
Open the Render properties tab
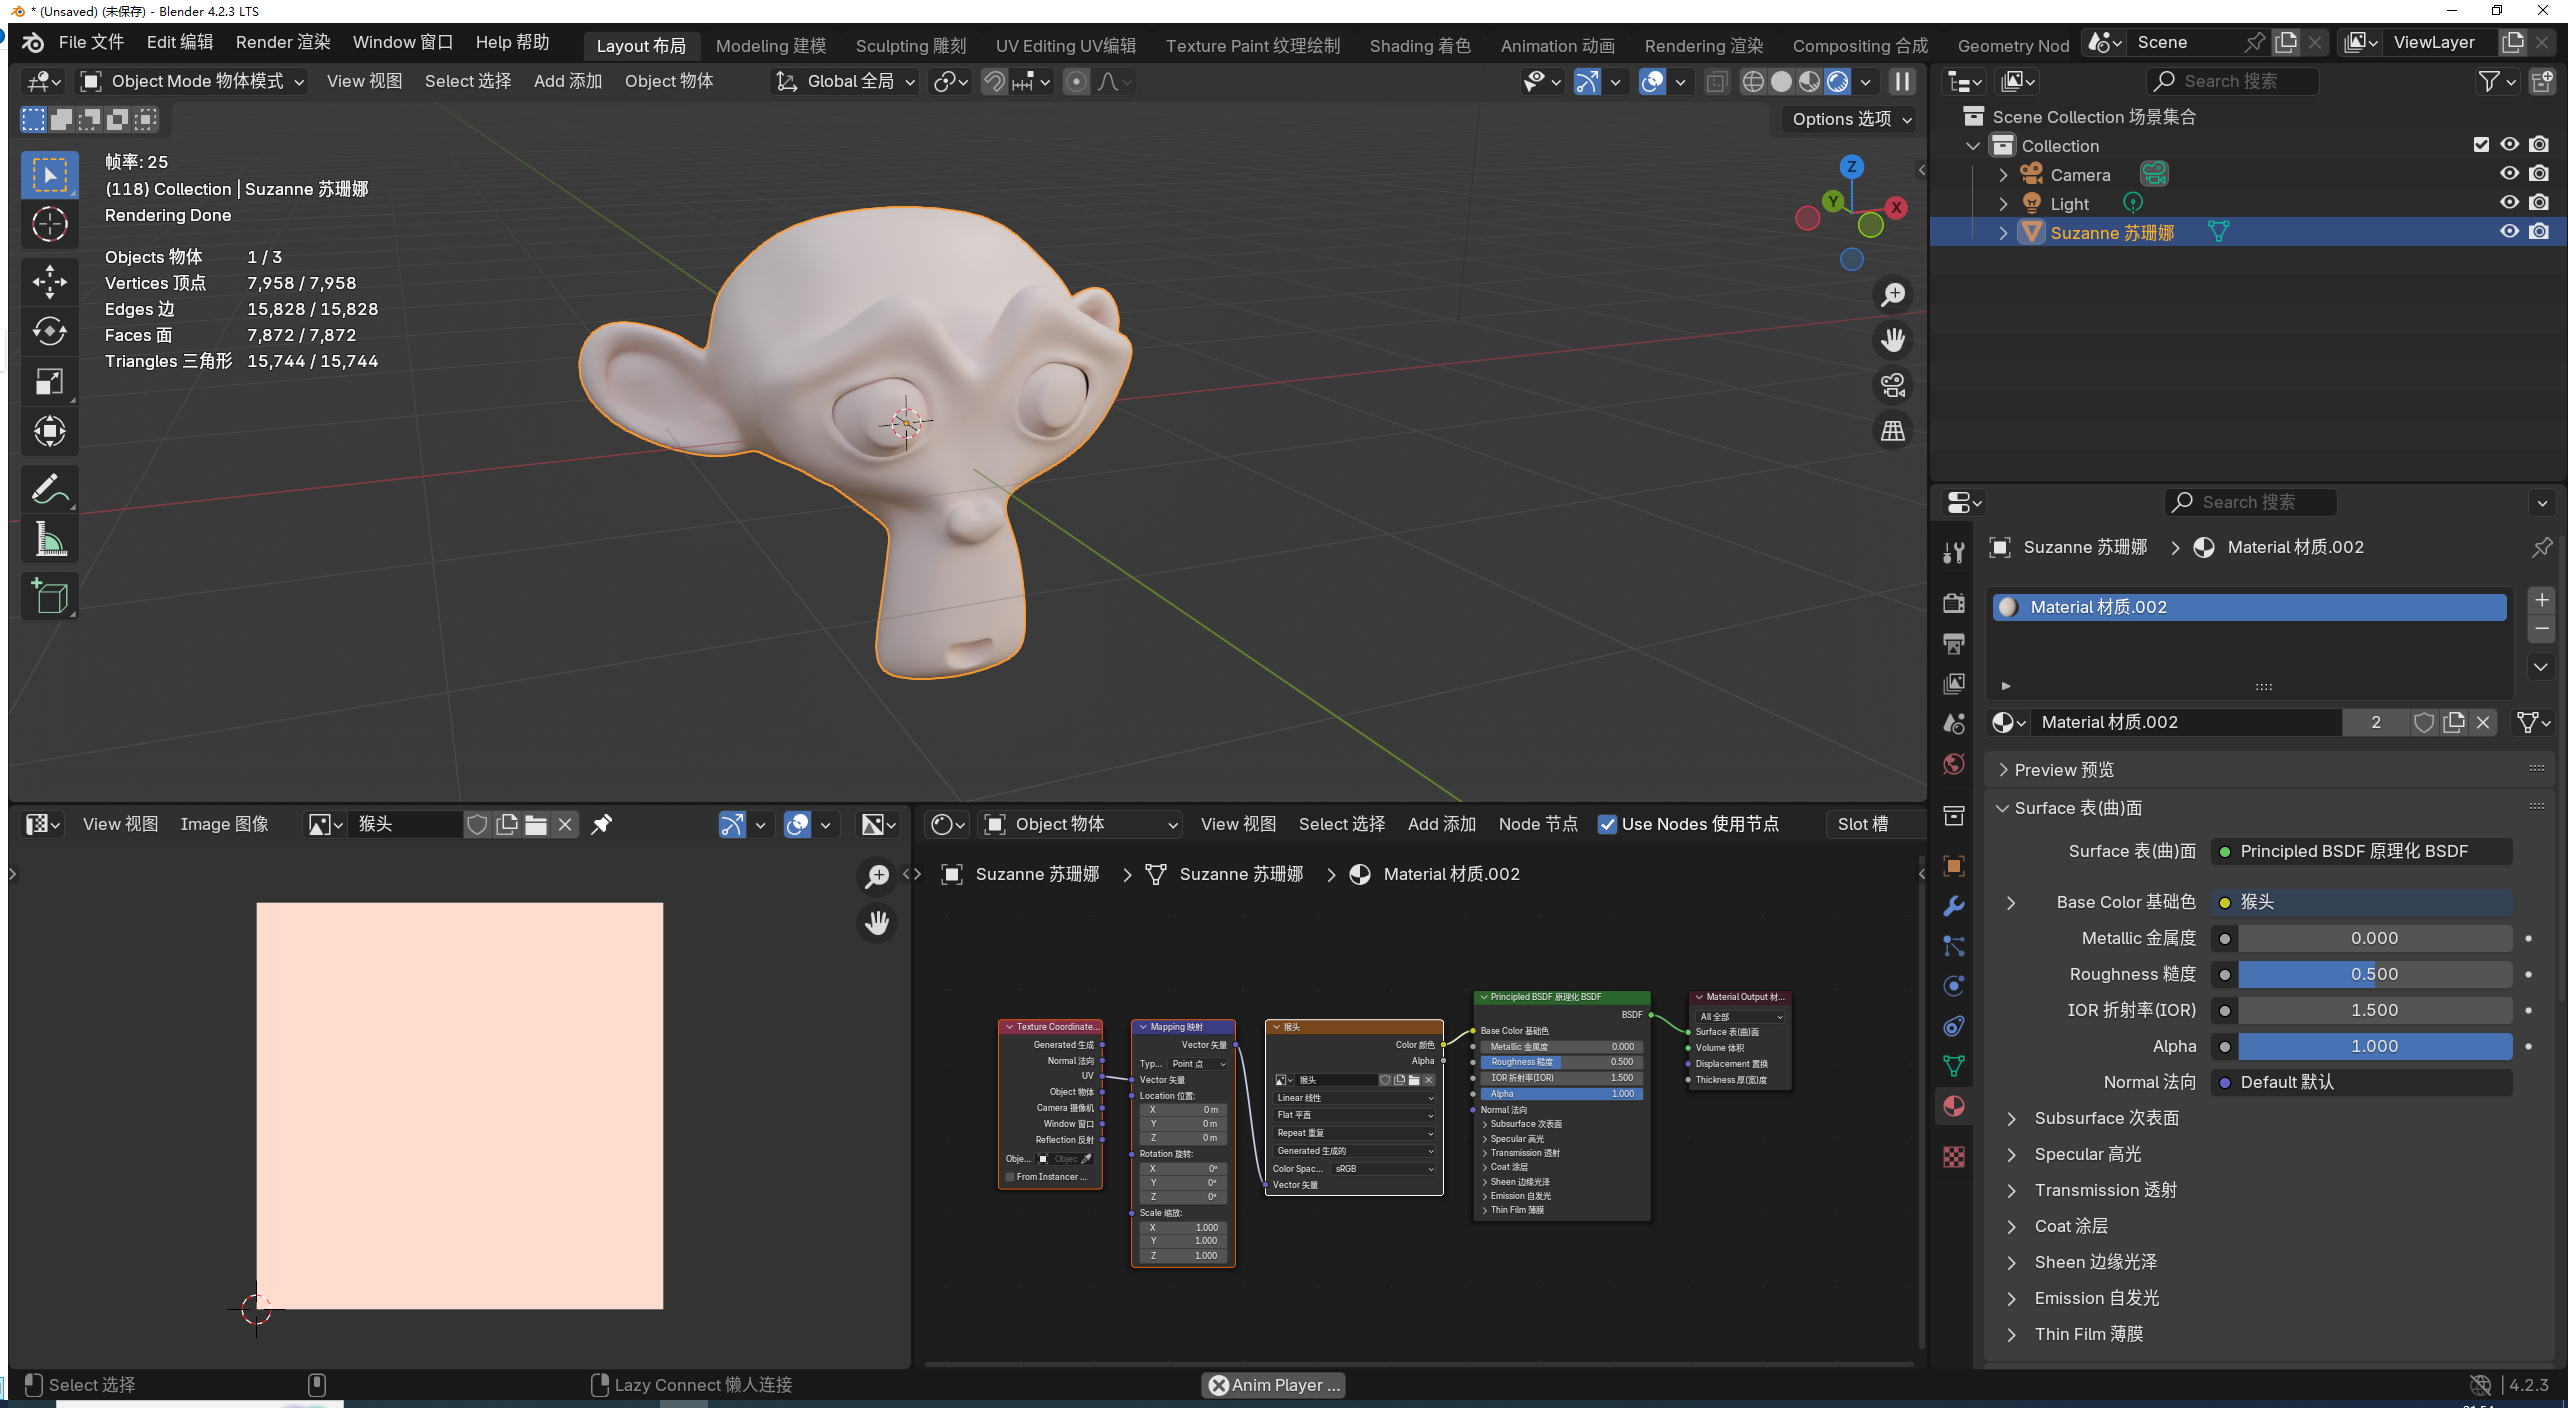click(1953, 603)
